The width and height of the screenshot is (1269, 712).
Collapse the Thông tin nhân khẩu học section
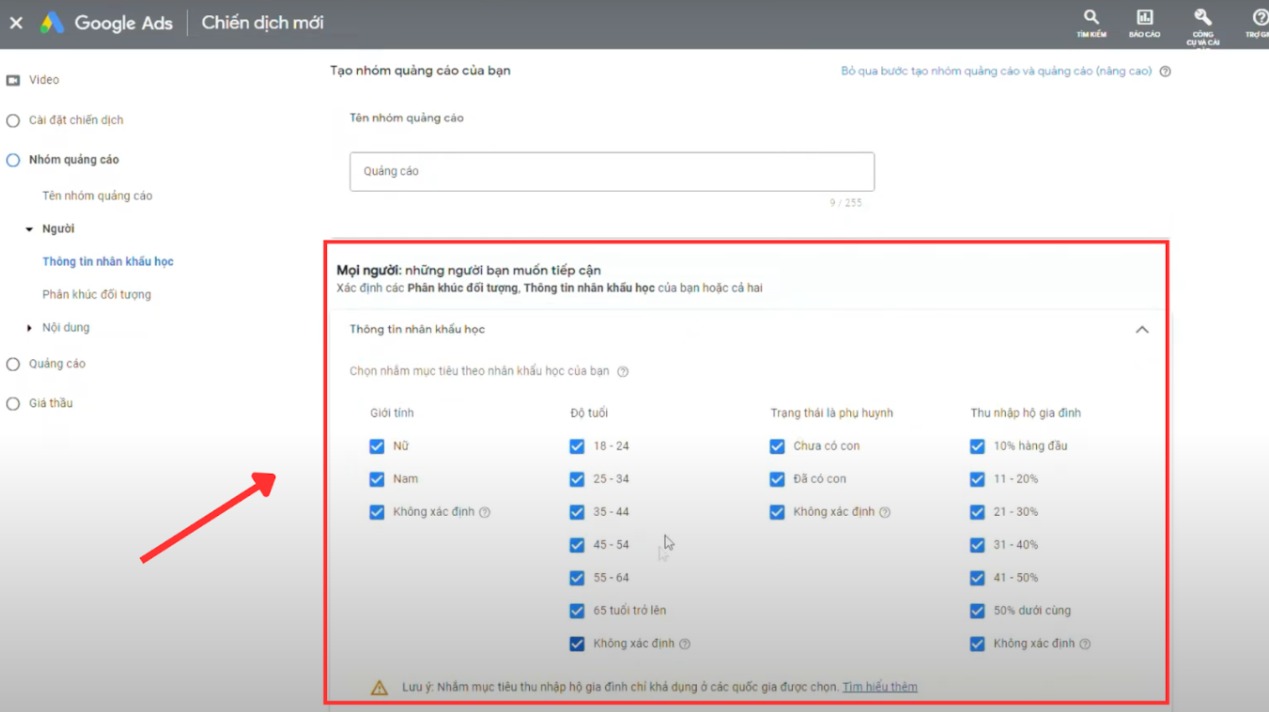coord(1142,329)
